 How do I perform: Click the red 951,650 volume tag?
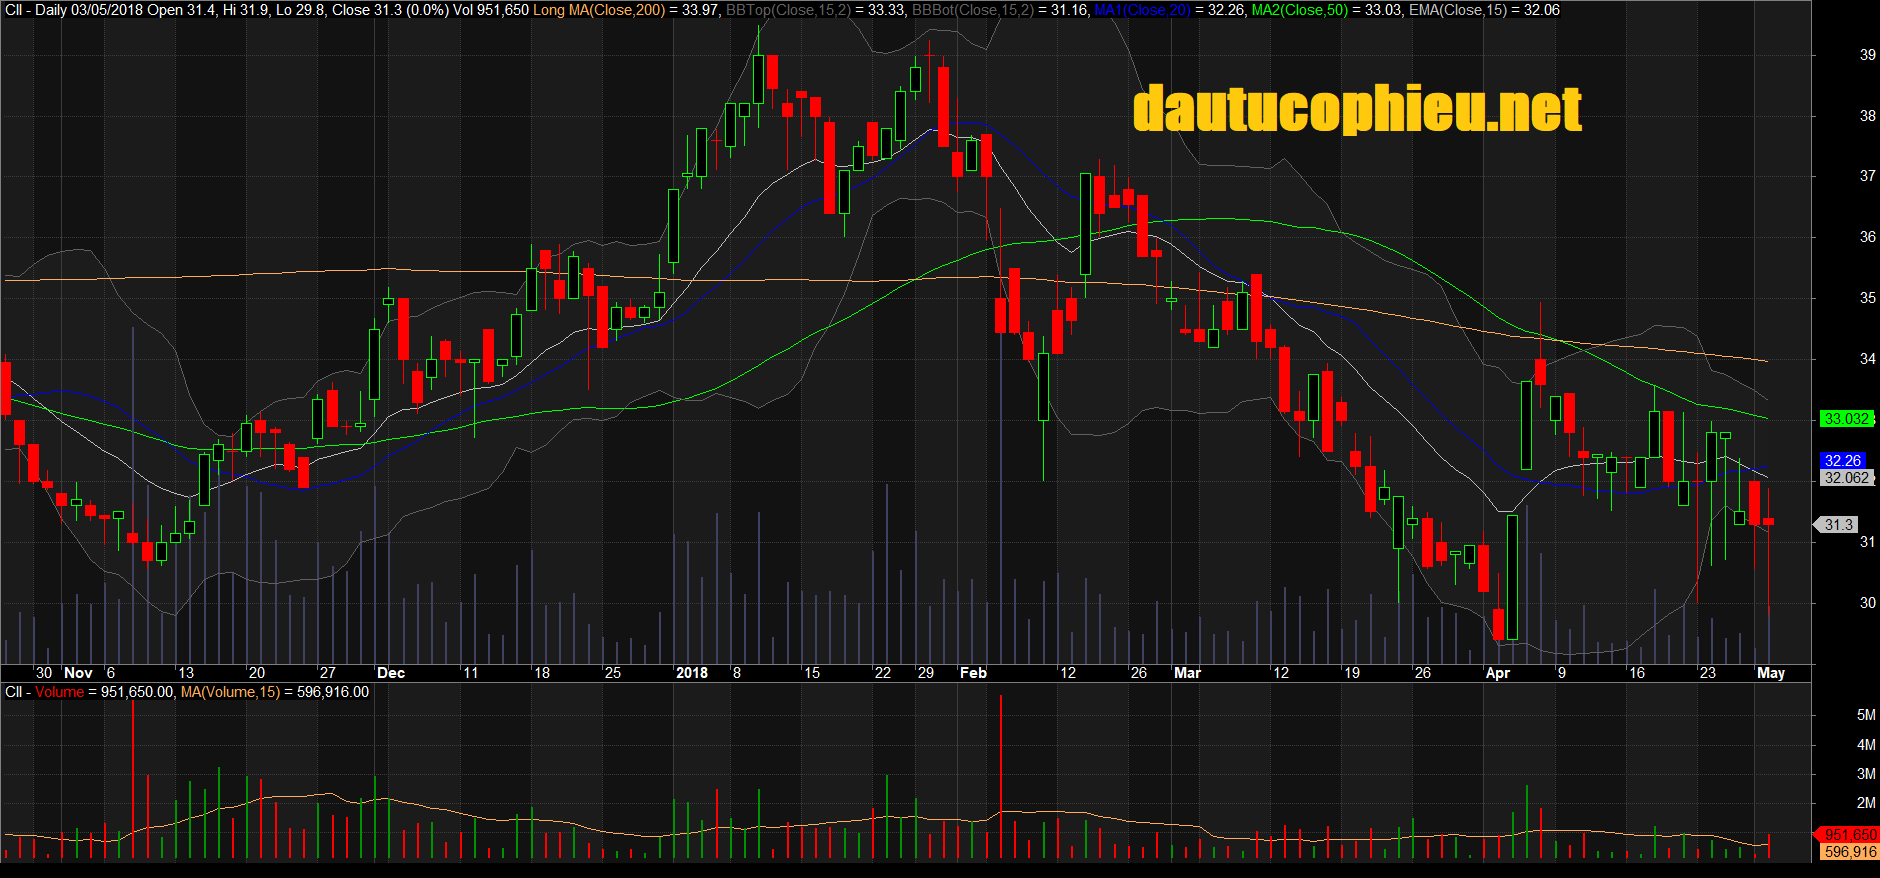tap(1848, 835)
